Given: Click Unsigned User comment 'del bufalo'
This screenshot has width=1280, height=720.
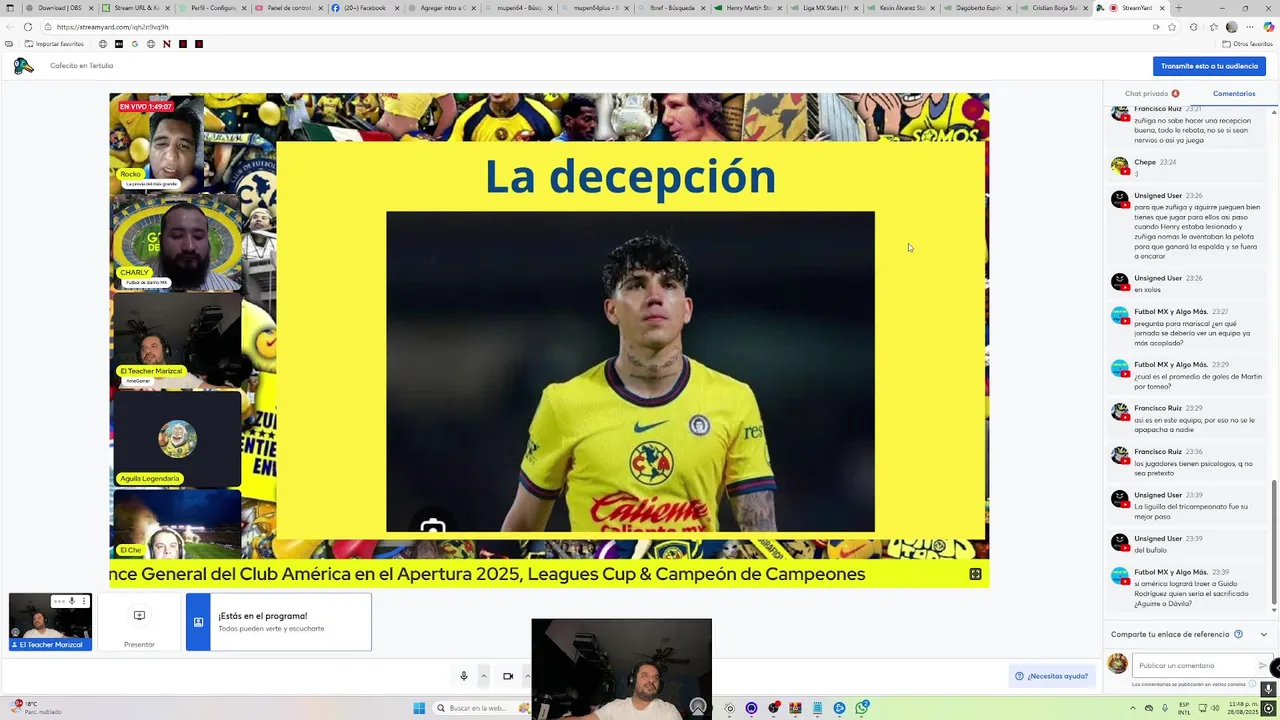Looking at the screenshot, I should click(1187, 544).
